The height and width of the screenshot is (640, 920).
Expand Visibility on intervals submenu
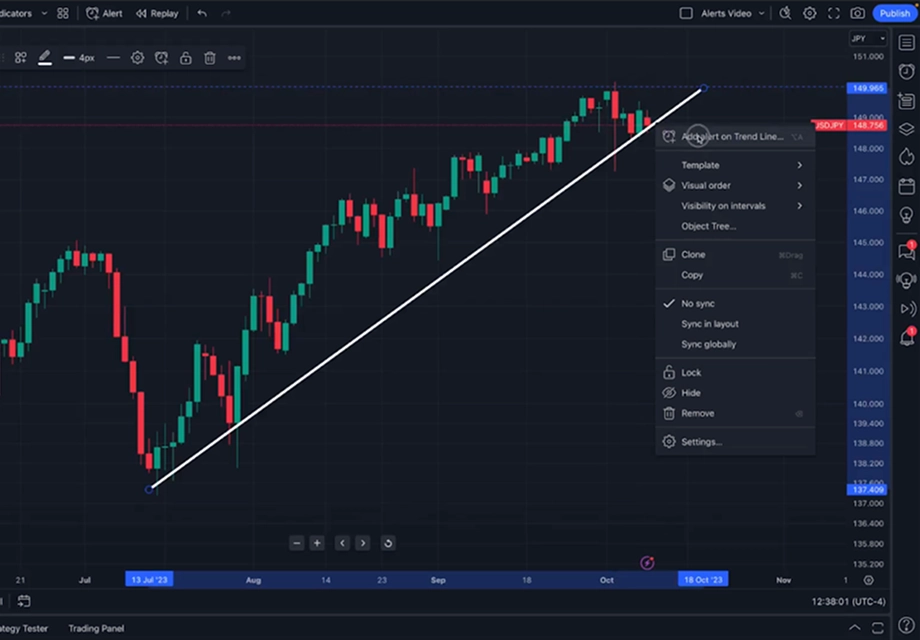735,206
